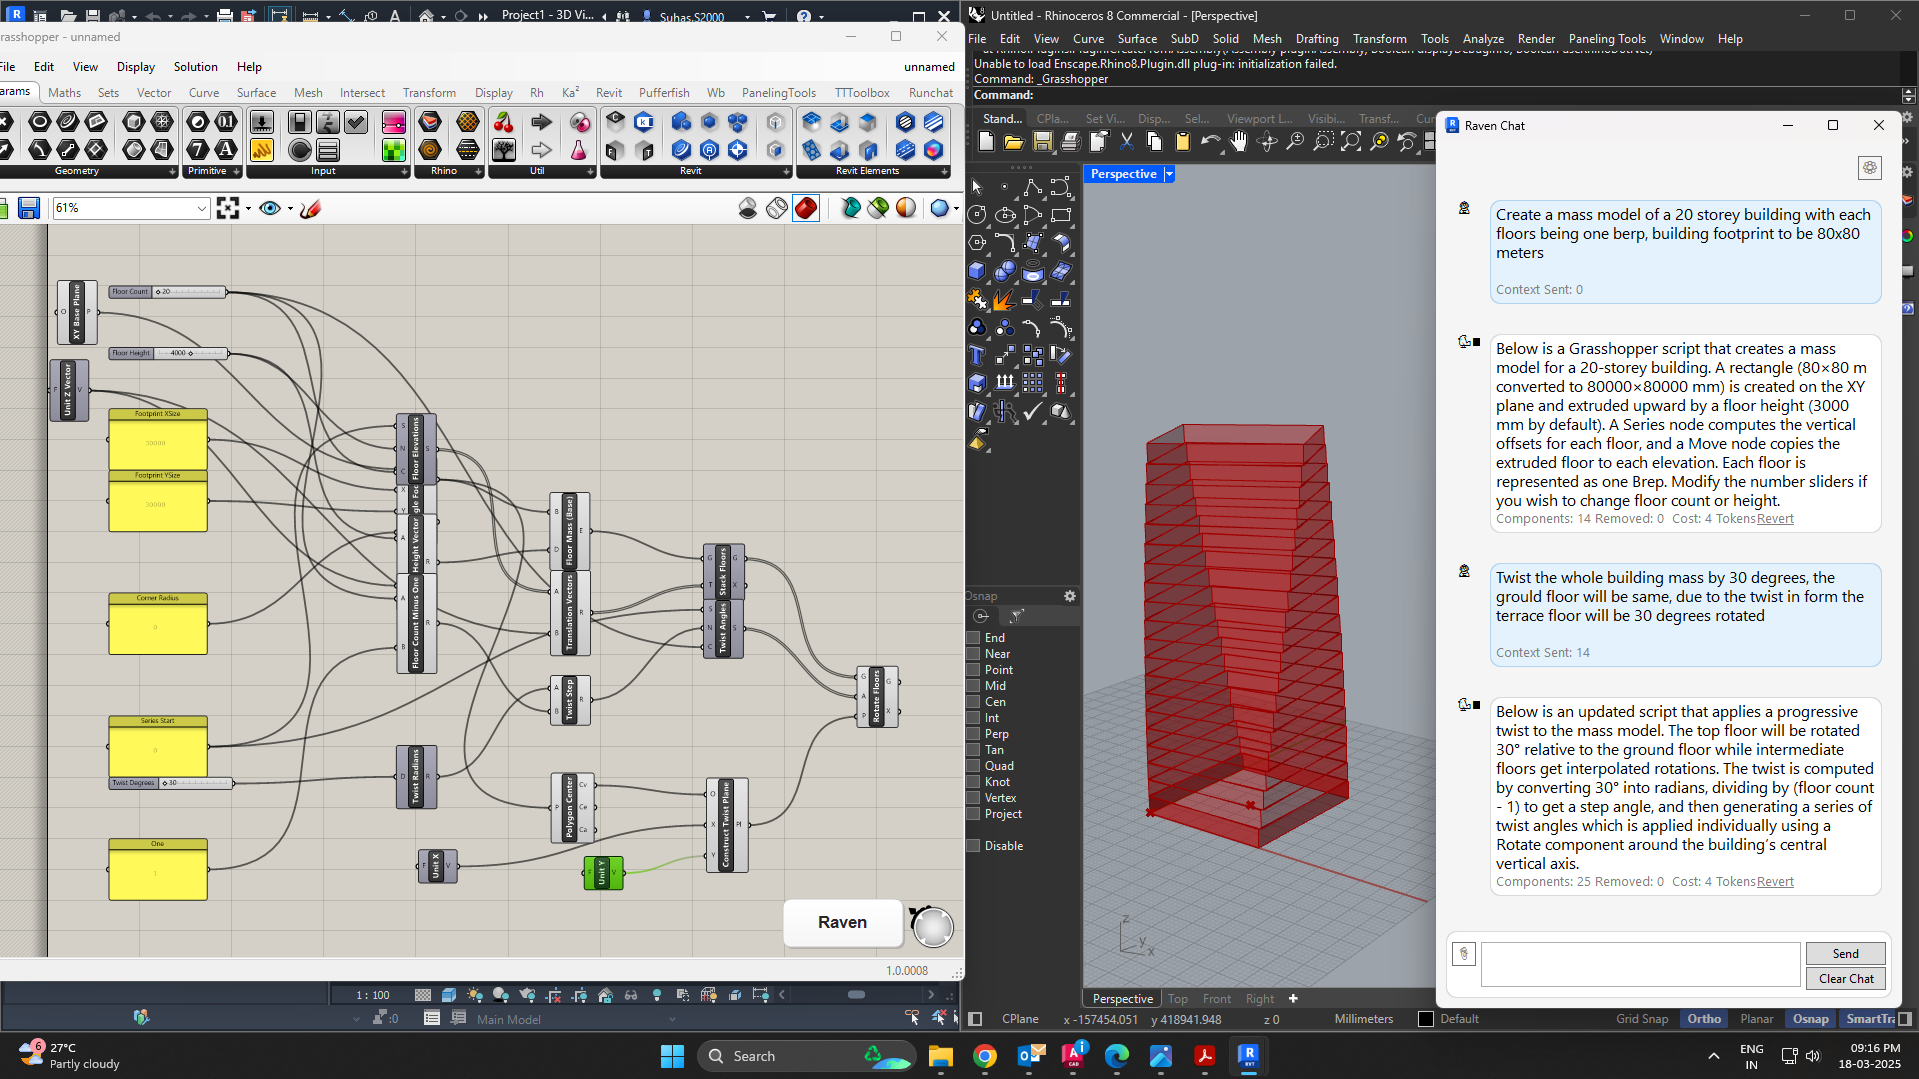The width and height of the screenshot is (1919, 1079).
Task: Open the Perspective viewport dropdown arrow
Action: (x=1169, y=174)
